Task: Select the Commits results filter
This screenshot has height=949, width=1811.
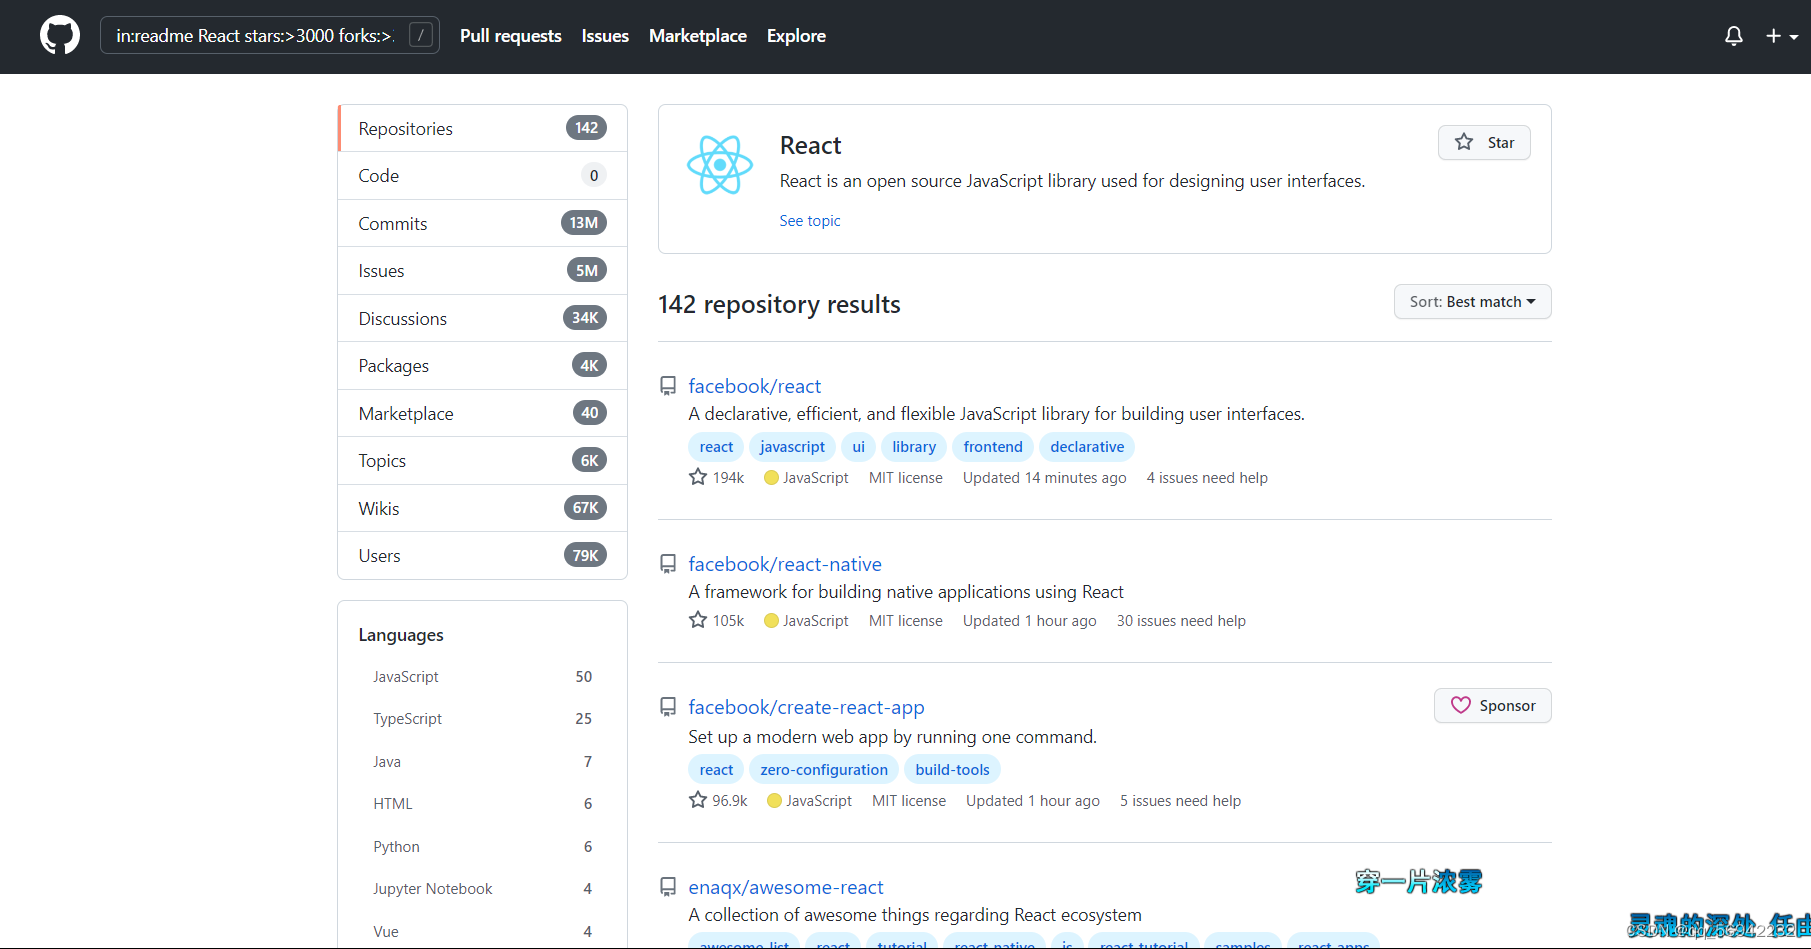Action: tap(482, 223)
